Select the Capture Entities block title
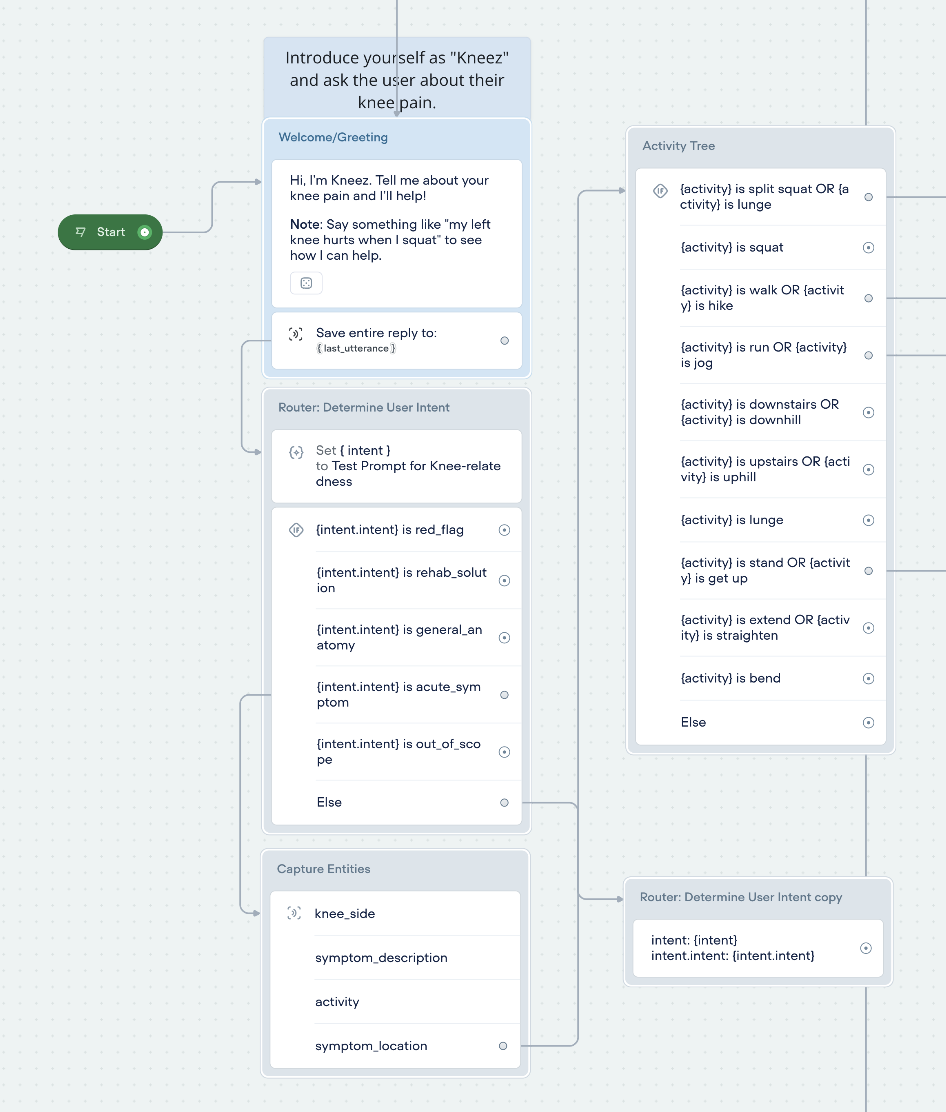 tap(324, 869)
